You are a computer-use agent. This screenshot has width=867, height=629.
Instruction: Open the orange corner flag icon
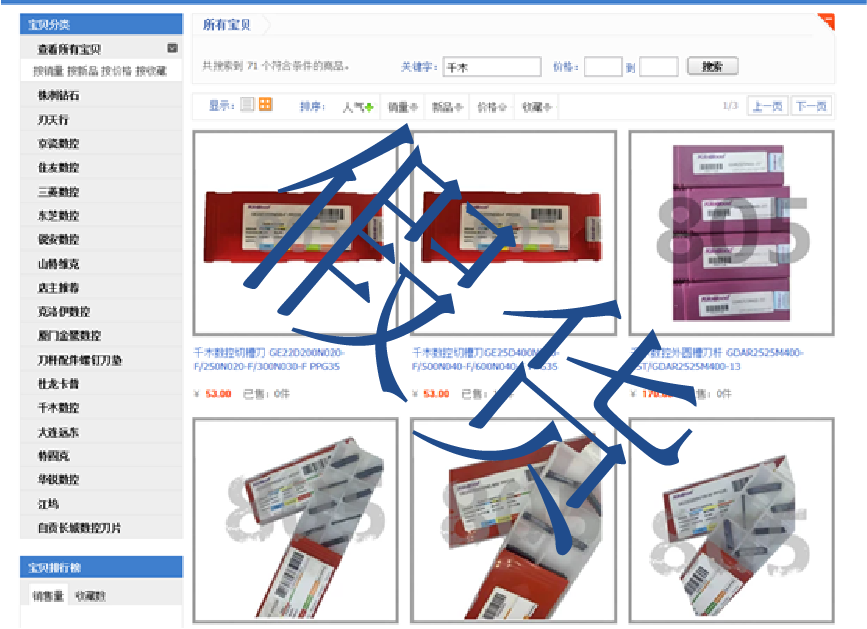(826, 22)
